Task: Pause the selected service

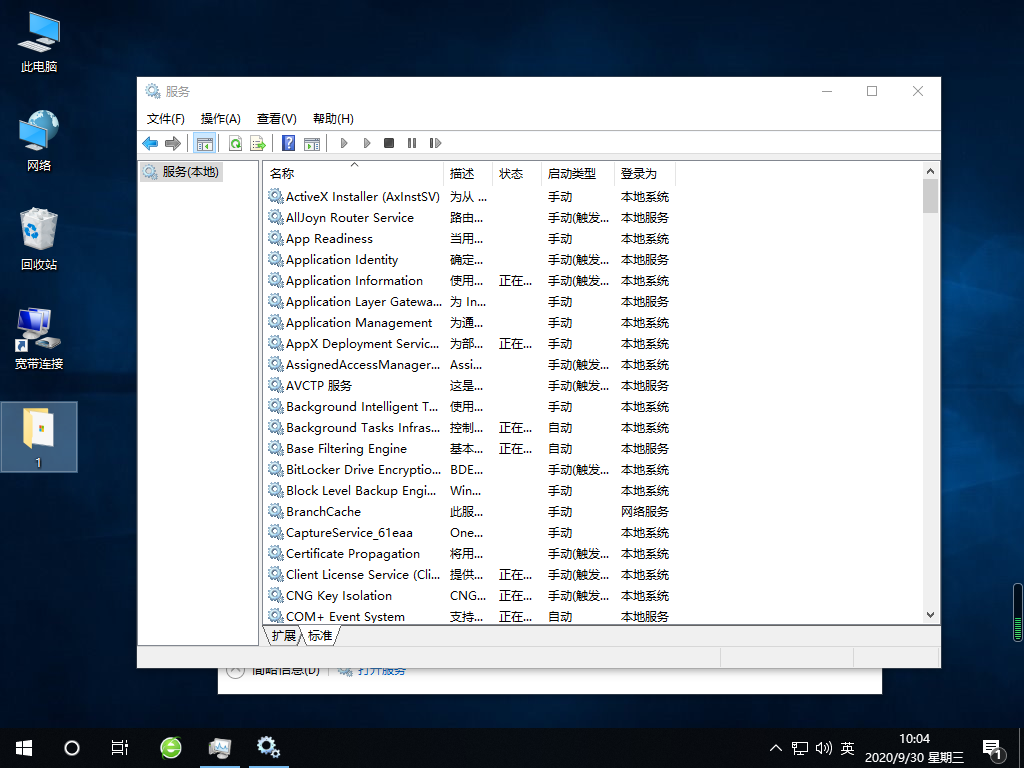Action: [x=413, y=143]
